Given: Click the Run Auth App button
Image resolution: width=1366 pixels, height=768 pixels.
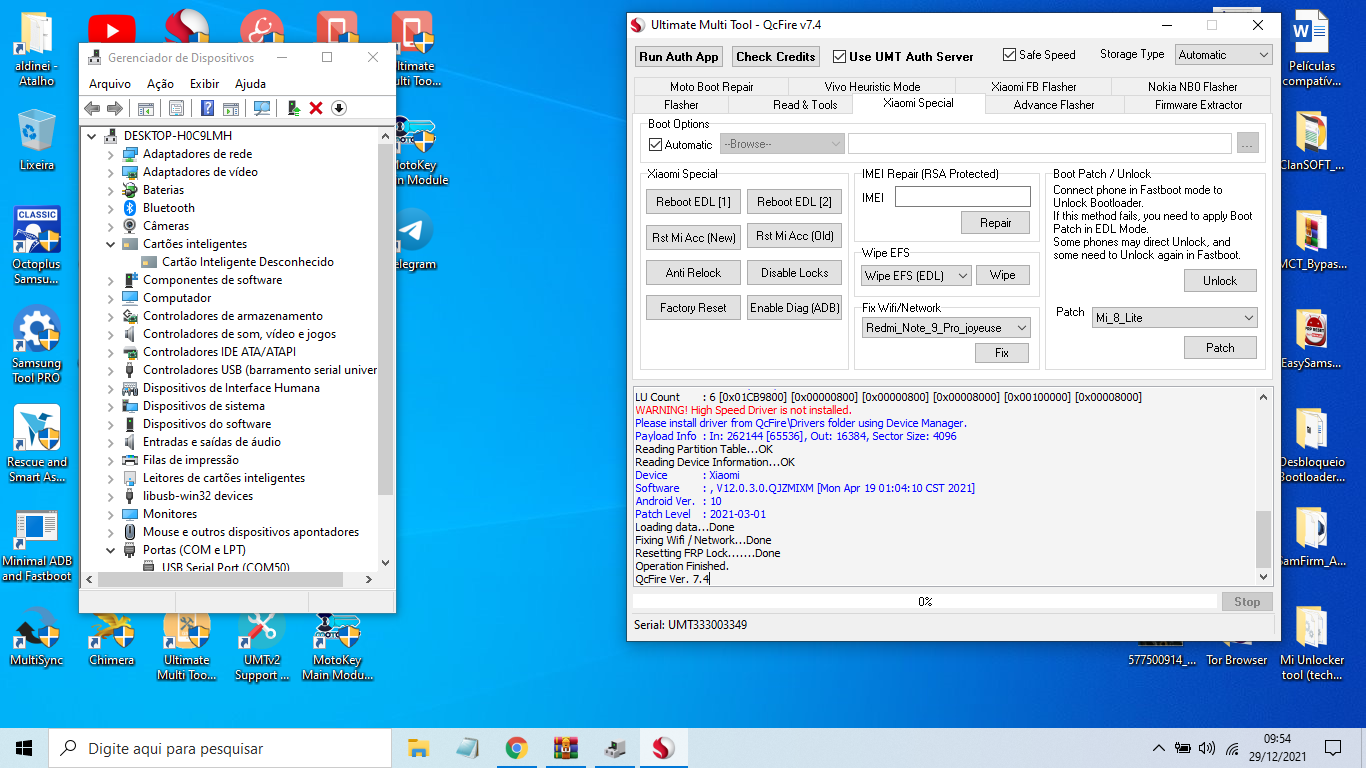Looking at the screenshot, I should tap(679, 57).
